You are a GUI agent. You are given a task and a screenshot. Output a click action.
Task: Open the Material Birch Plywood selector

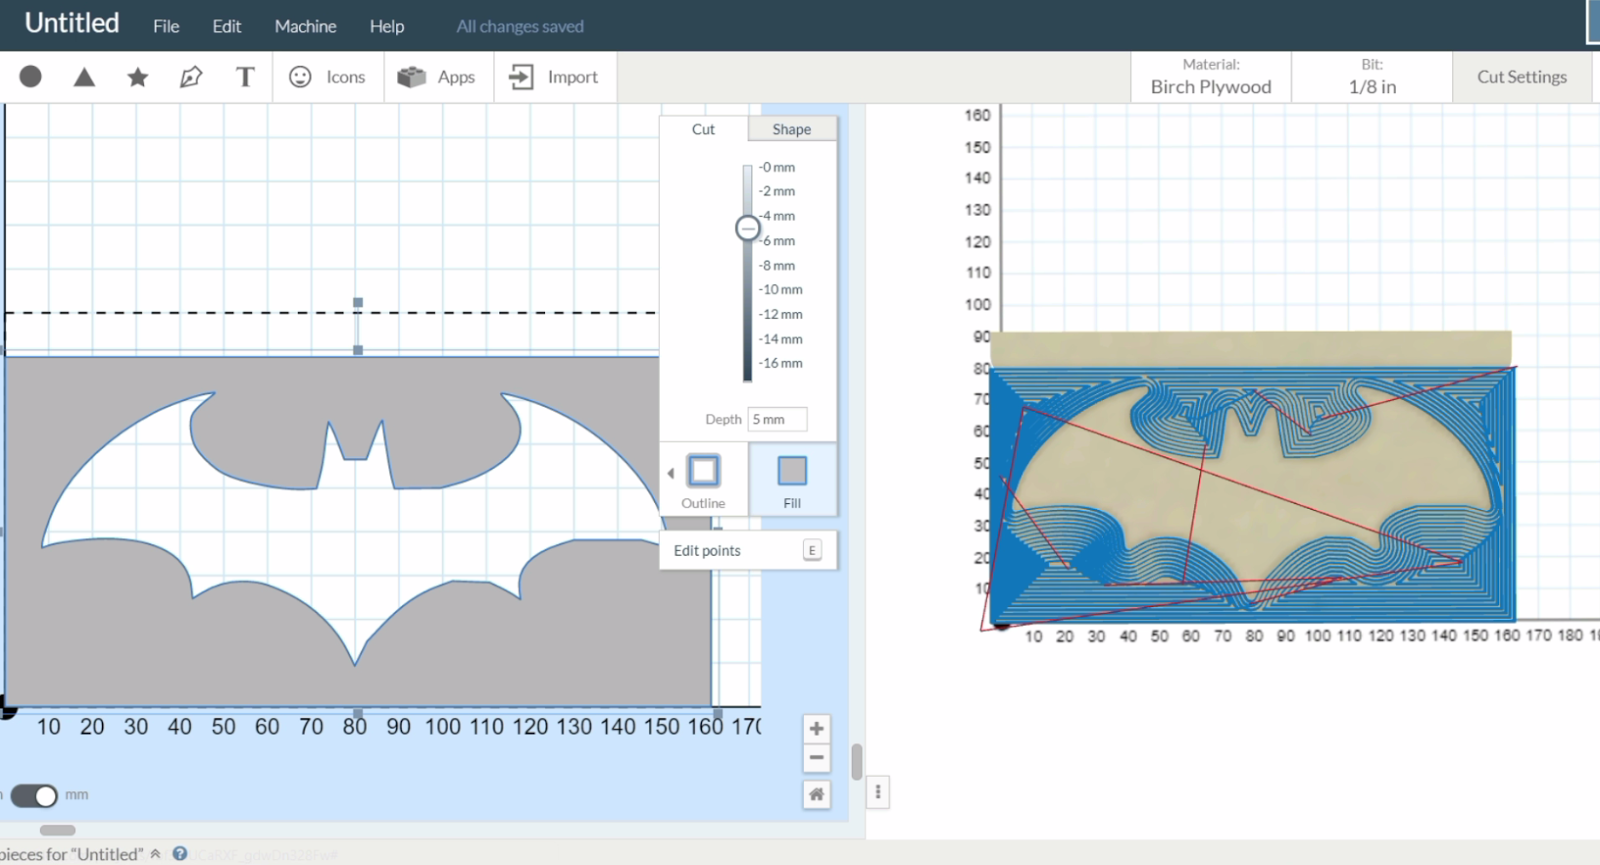(1211, 77)
